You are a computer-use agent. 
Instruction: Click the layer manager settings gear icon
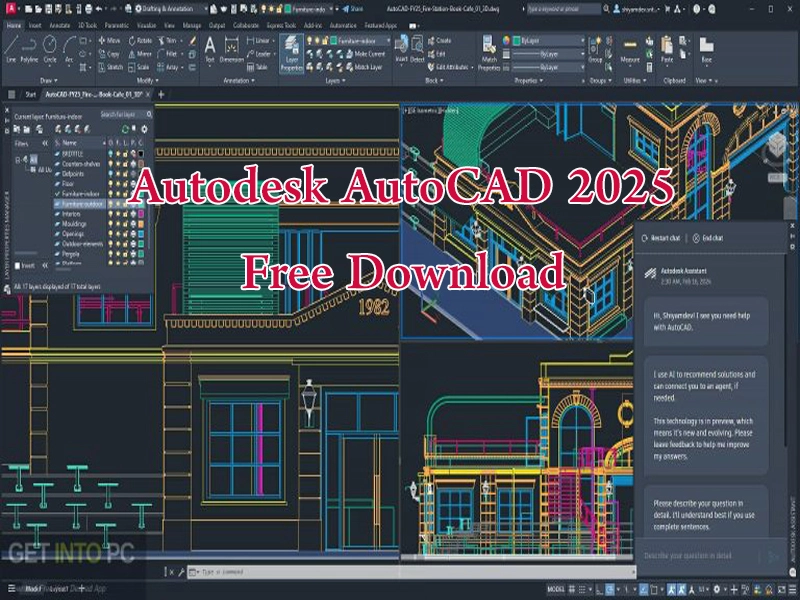tap(144, 129)
